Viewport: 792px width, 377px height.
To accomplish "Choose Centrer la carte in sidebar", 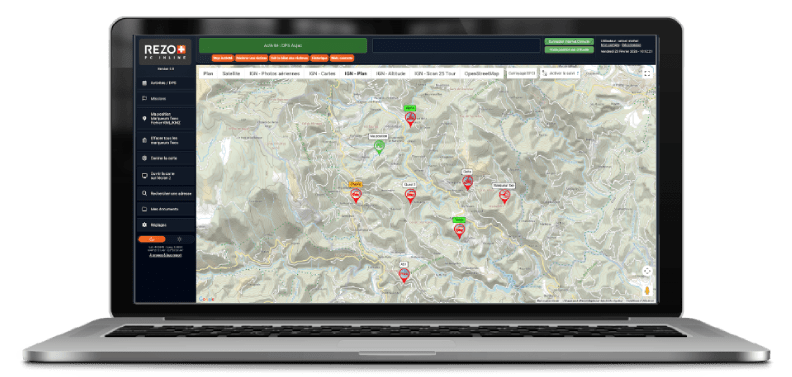I will click(x=165, y=158).
